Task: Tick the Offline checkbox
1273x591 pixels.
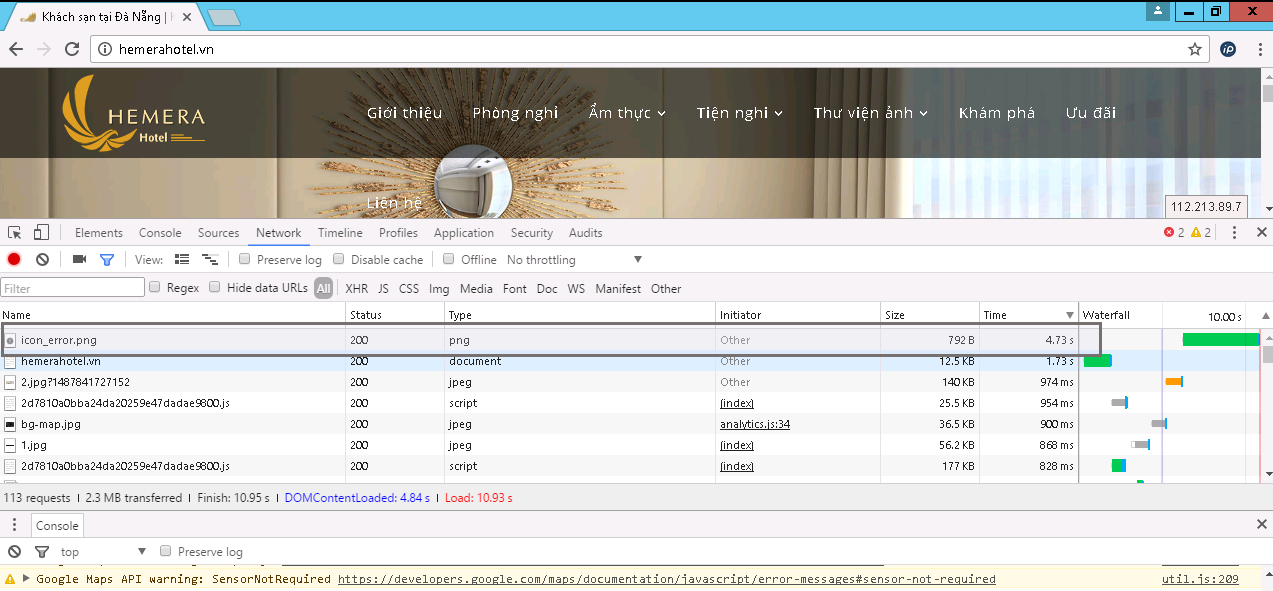Action: [x=449, y=260]
